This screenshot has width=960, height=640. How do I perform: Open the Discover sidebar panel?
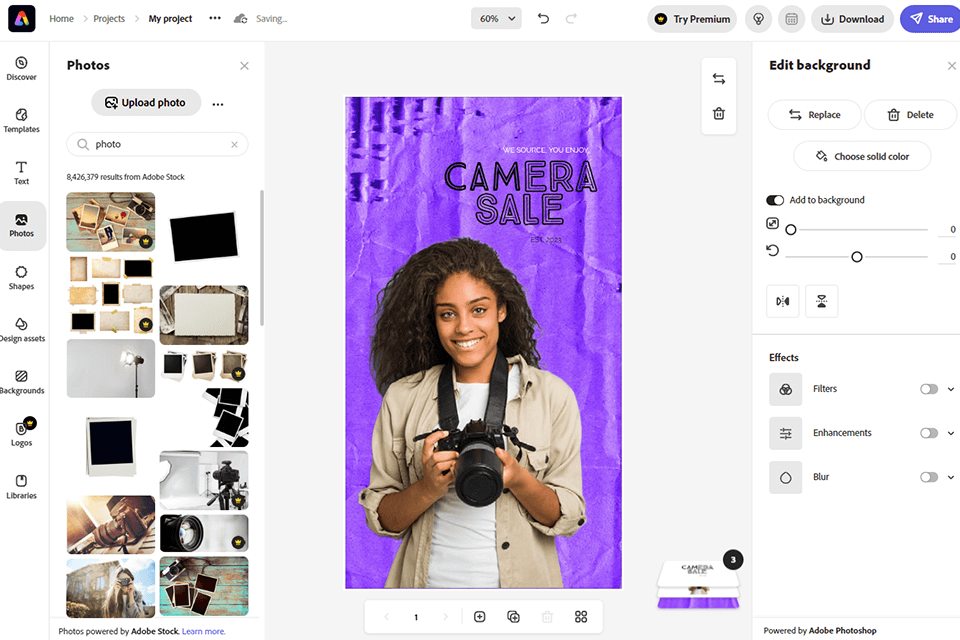click(21, 69)
